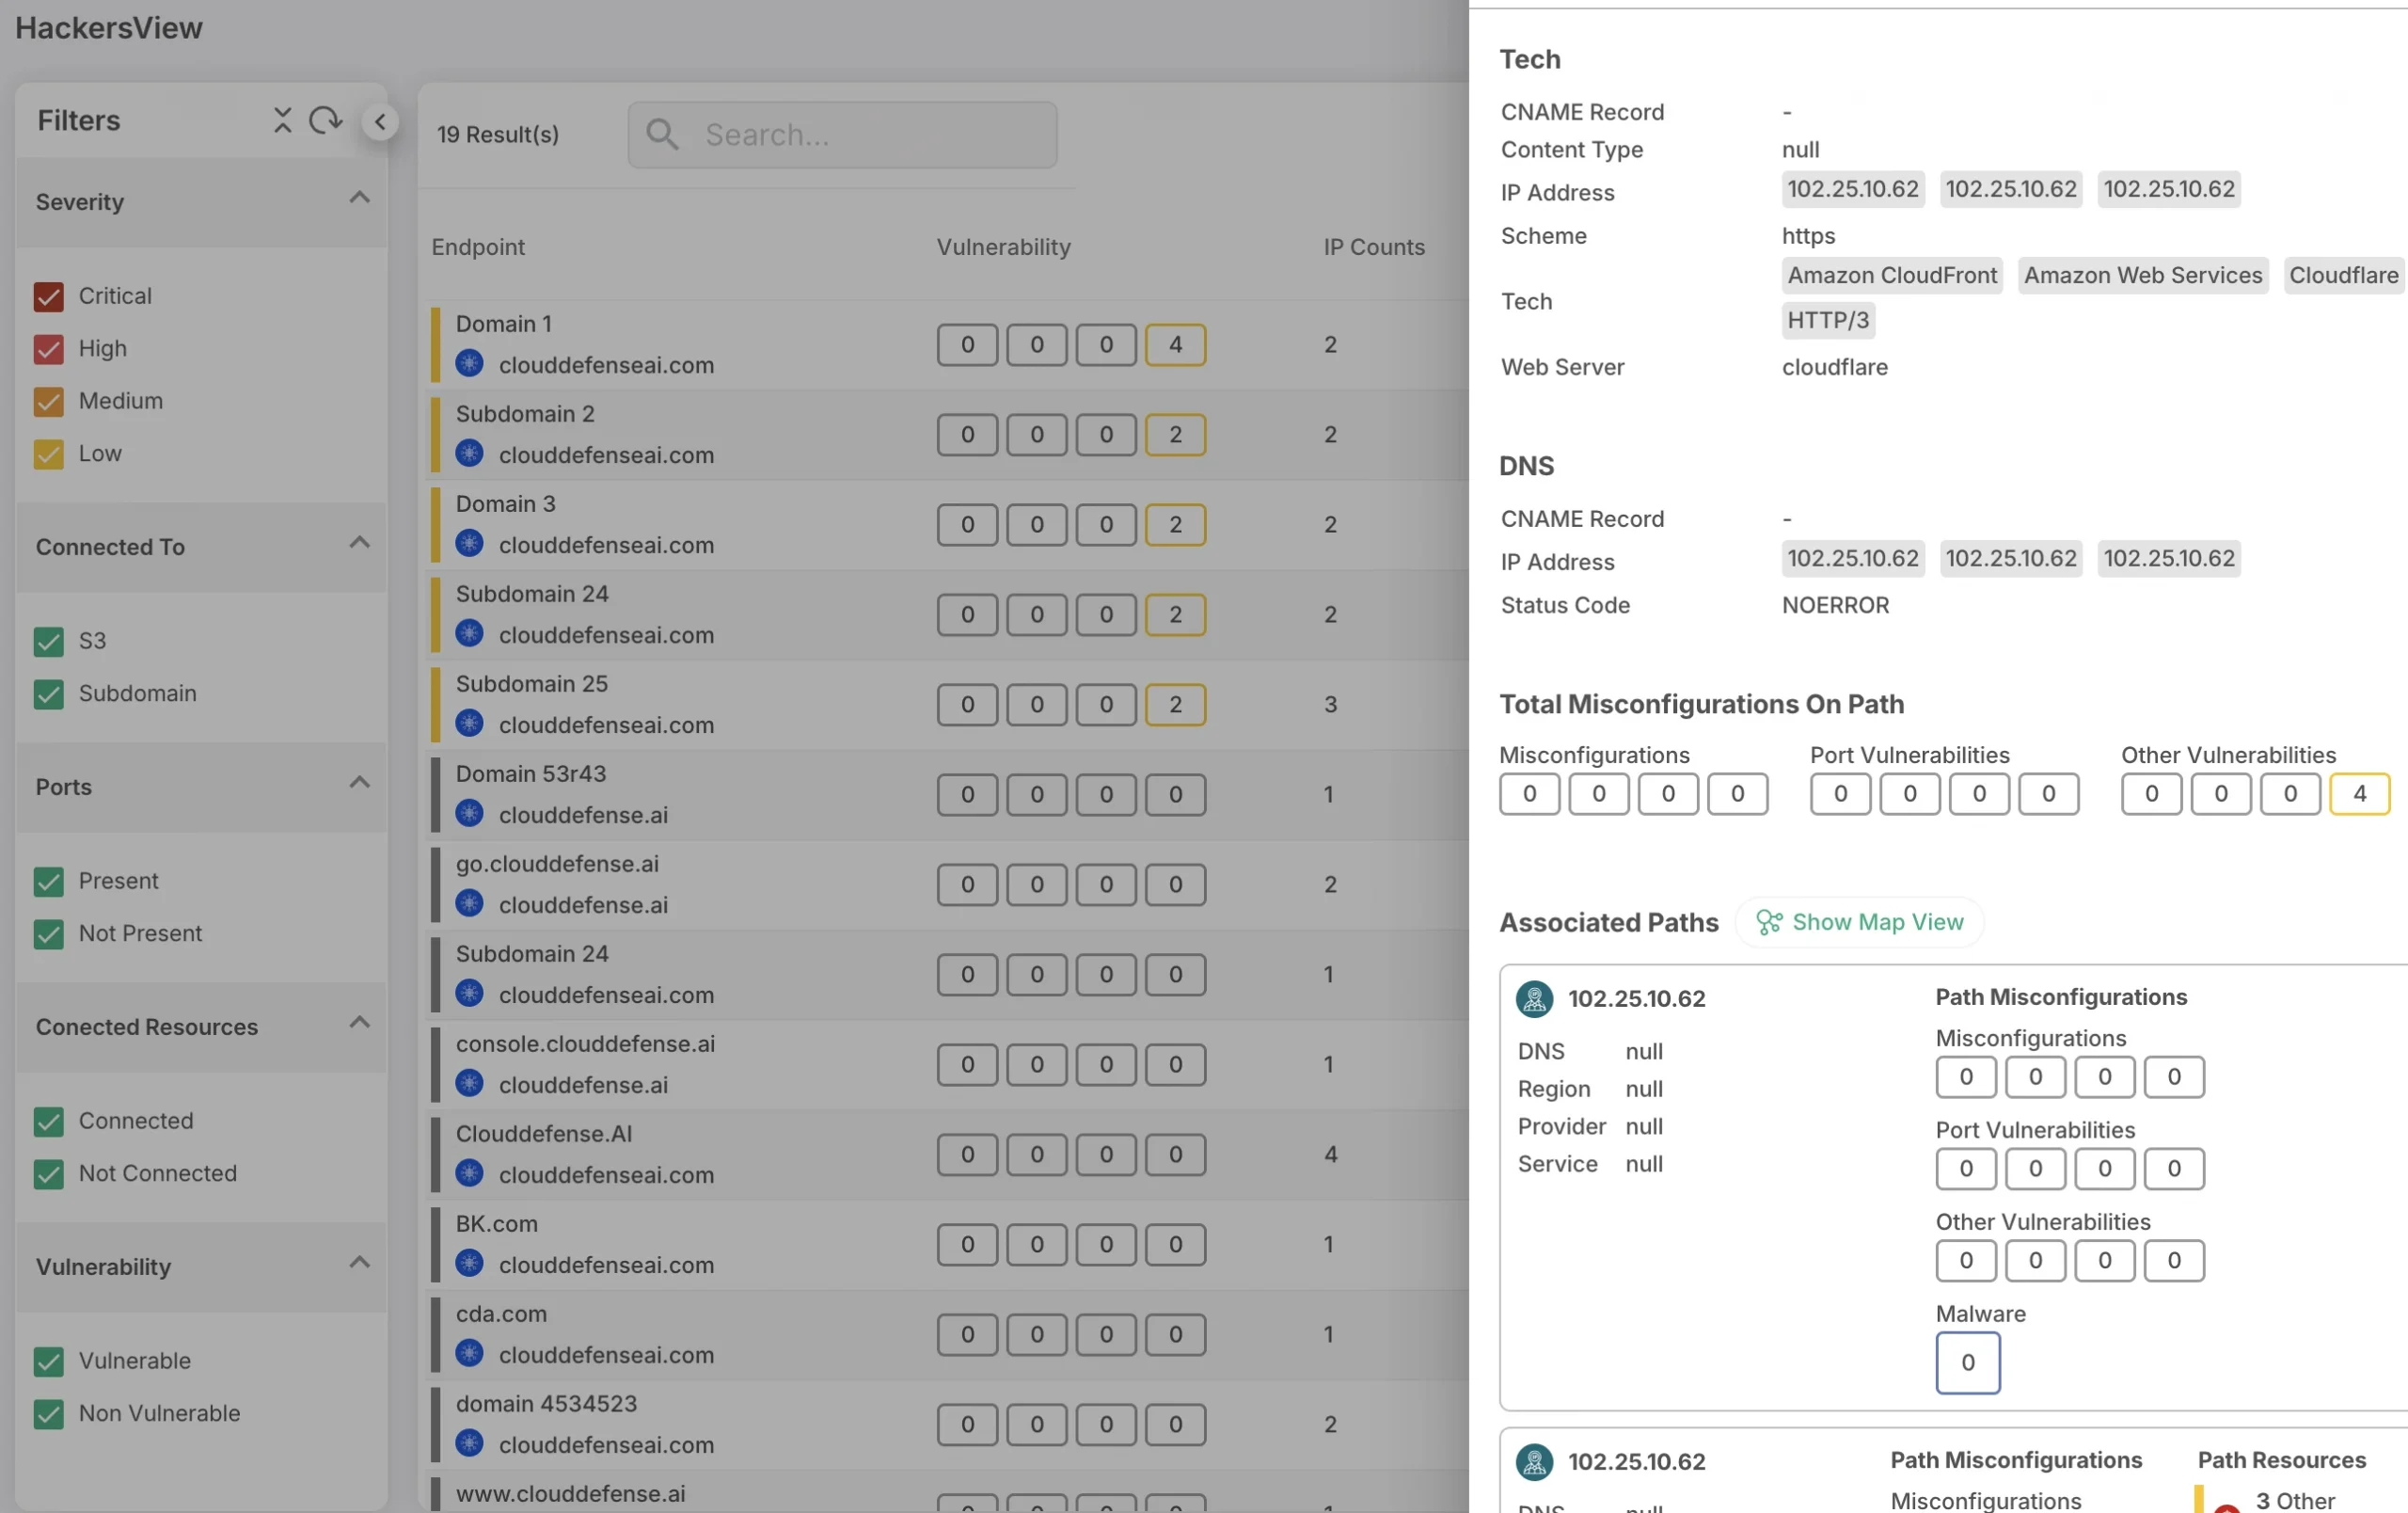Collapse the Filters sidebar arrow
This screenshot has width=2408, height=1513.
point(380,122)
